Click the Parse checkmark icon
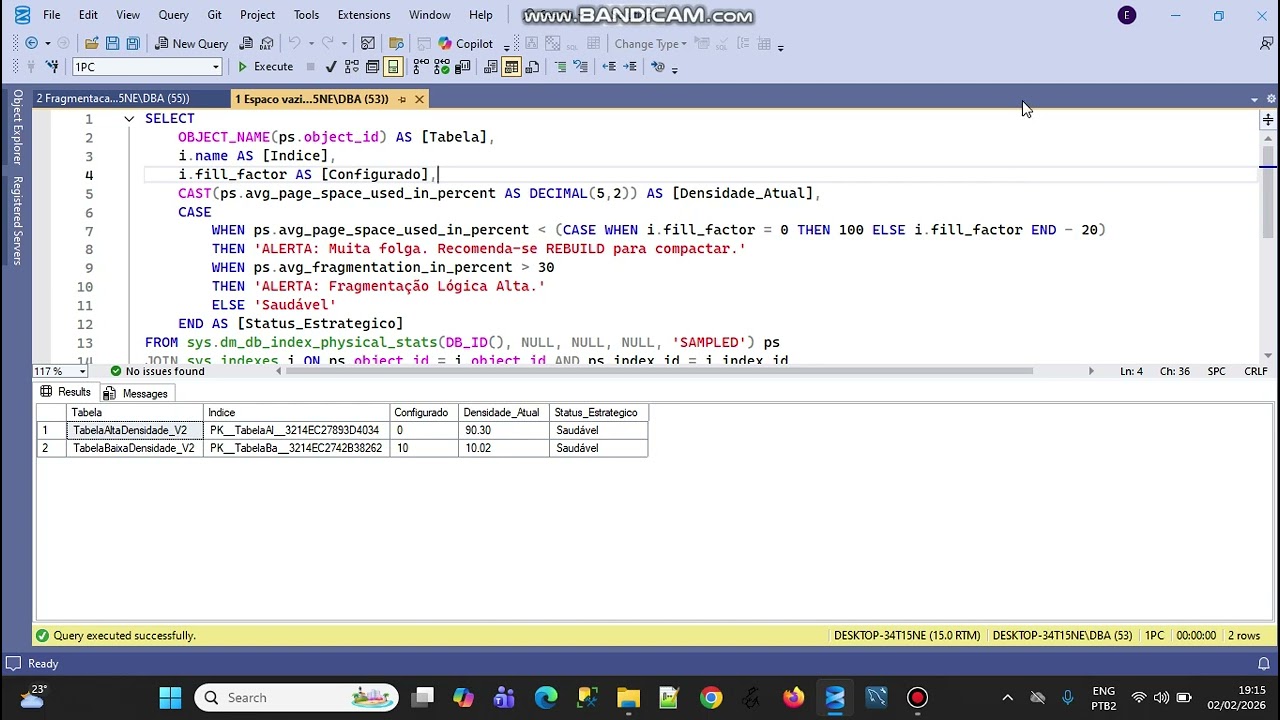The image size is (1280, 720). coord(332,67)
